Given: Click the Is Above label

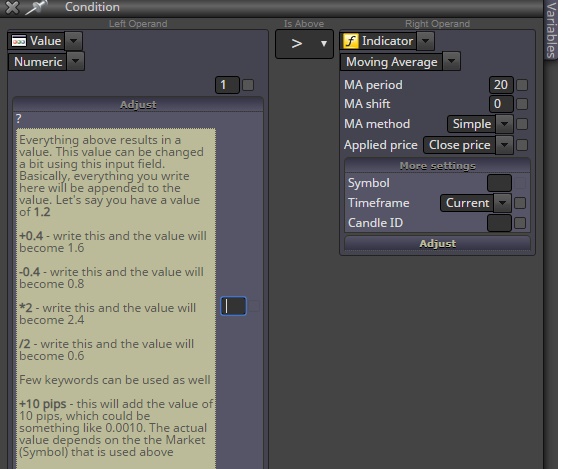Looking at the screenshot, I should [304, 24].
